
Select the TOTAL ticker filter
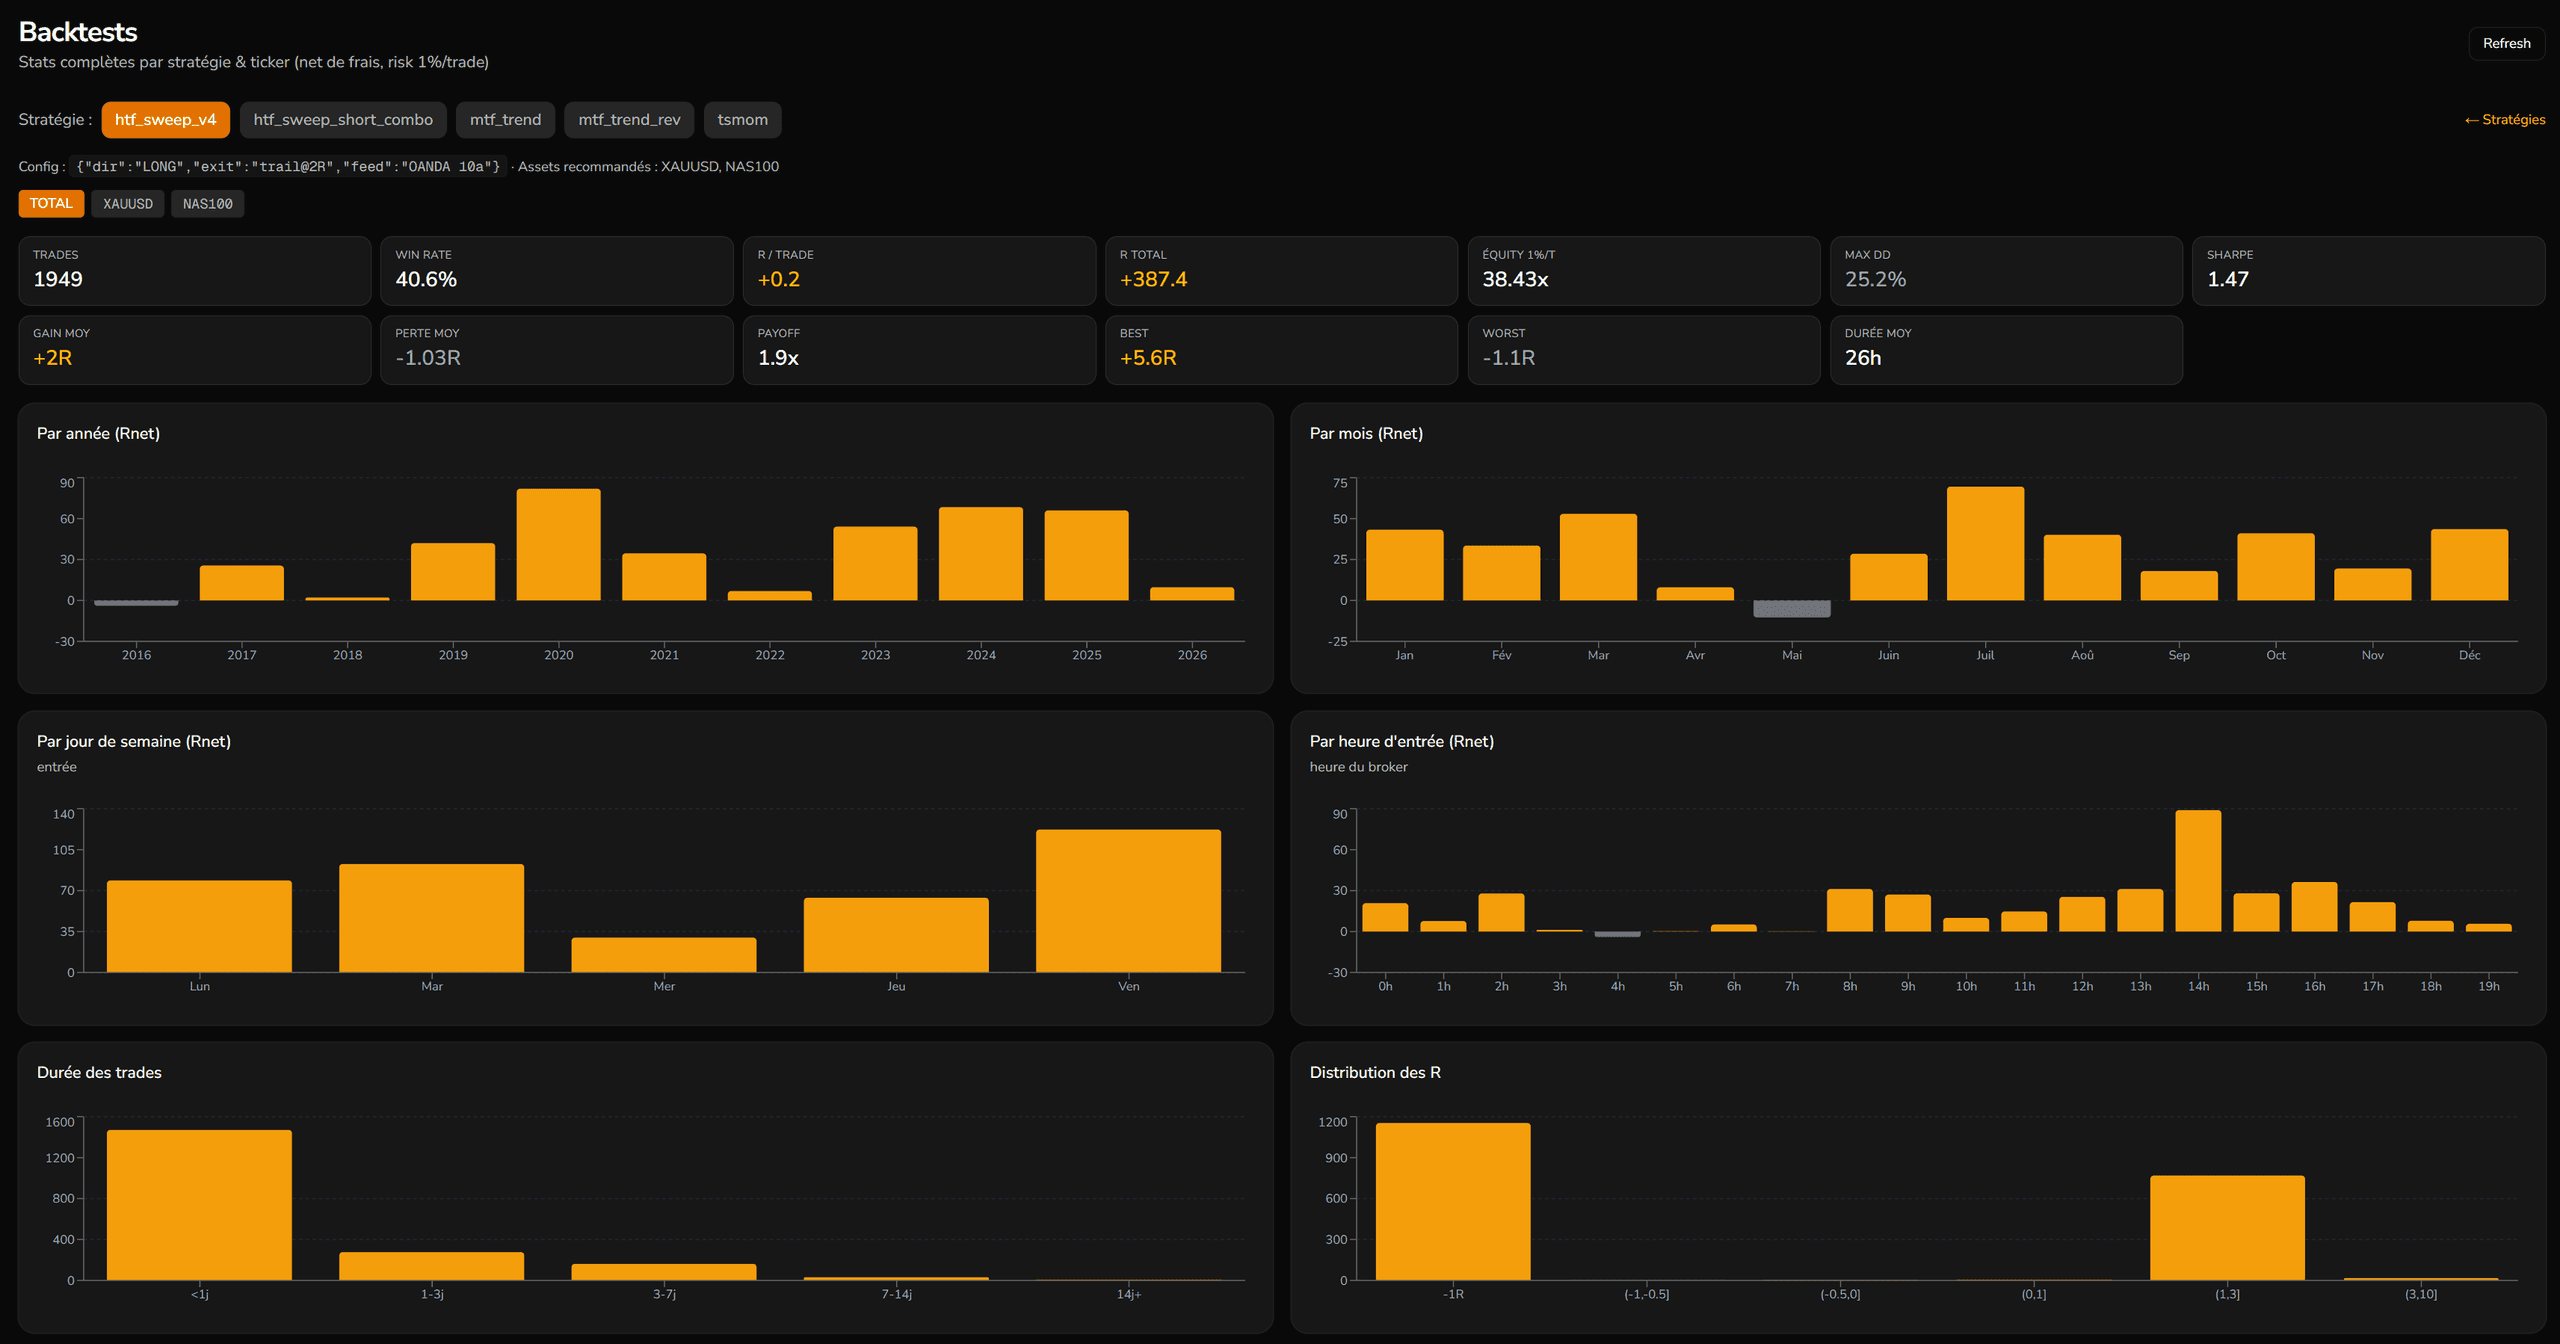tap(51, 203)
